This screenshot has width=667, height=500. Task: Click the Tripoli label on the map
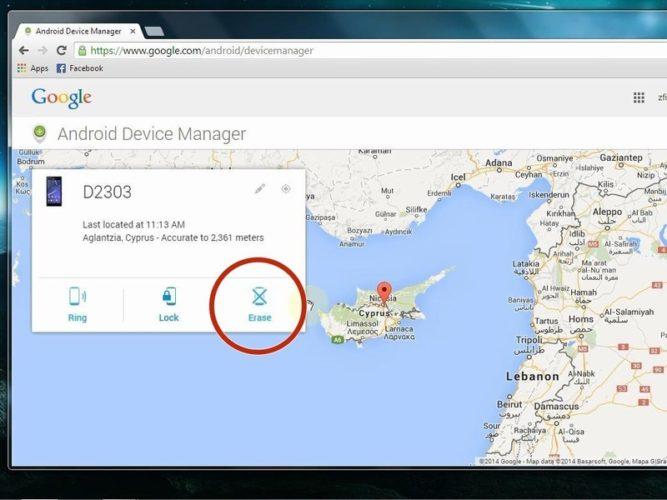coord(529,340)
